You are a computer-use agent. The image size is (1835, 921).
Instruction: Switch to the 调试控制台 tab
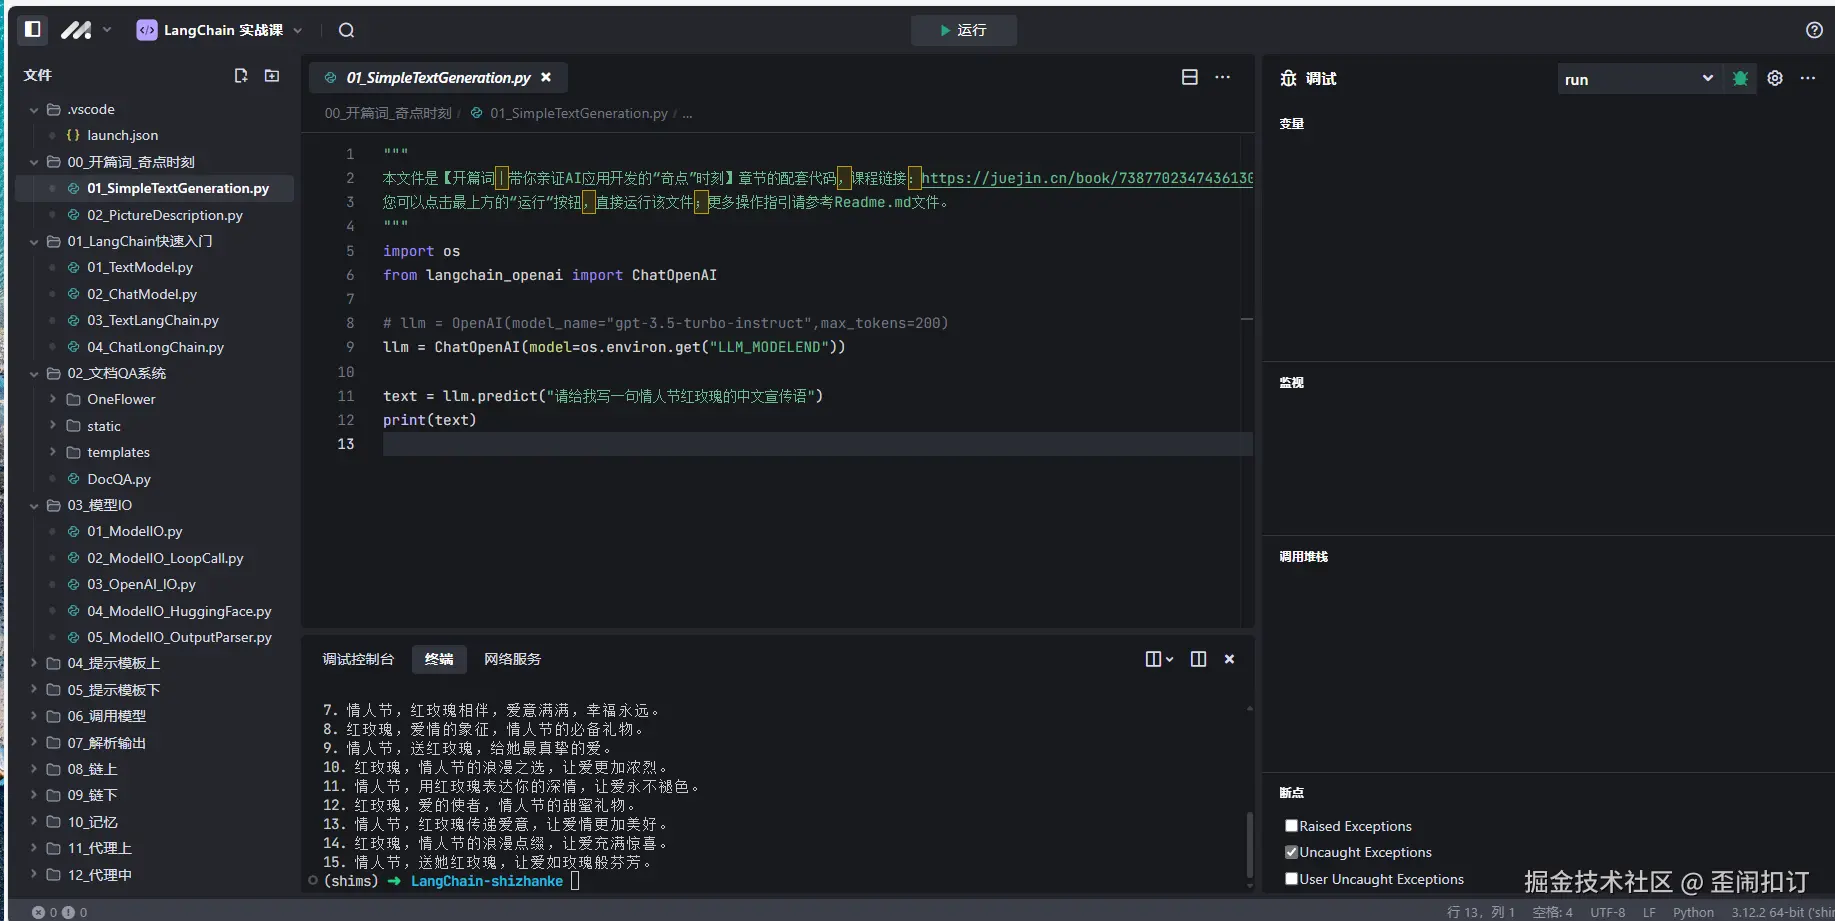click(358, 659)
